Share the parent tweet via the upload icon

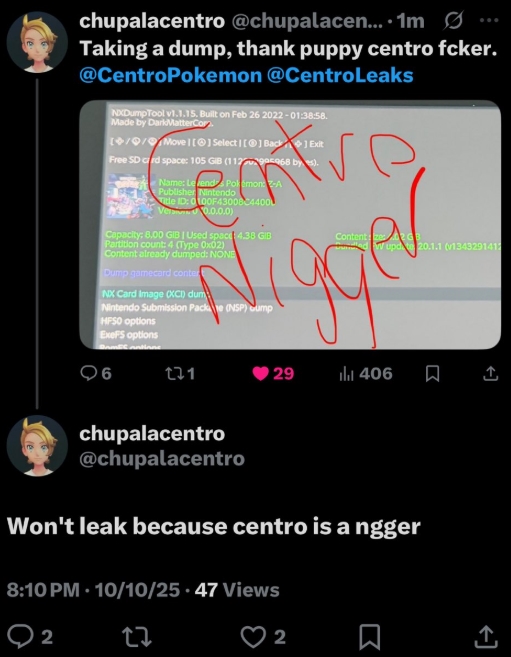pos(490,373)
